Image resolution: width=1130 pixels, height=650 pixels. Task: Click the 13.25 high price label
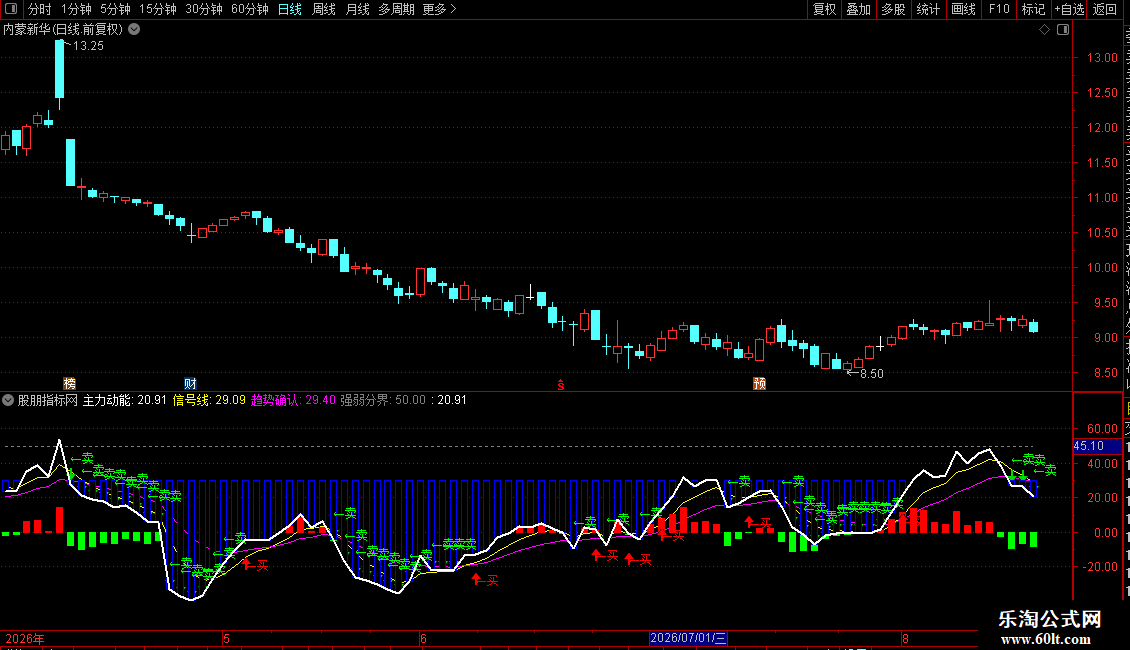(x=88, y=46)
